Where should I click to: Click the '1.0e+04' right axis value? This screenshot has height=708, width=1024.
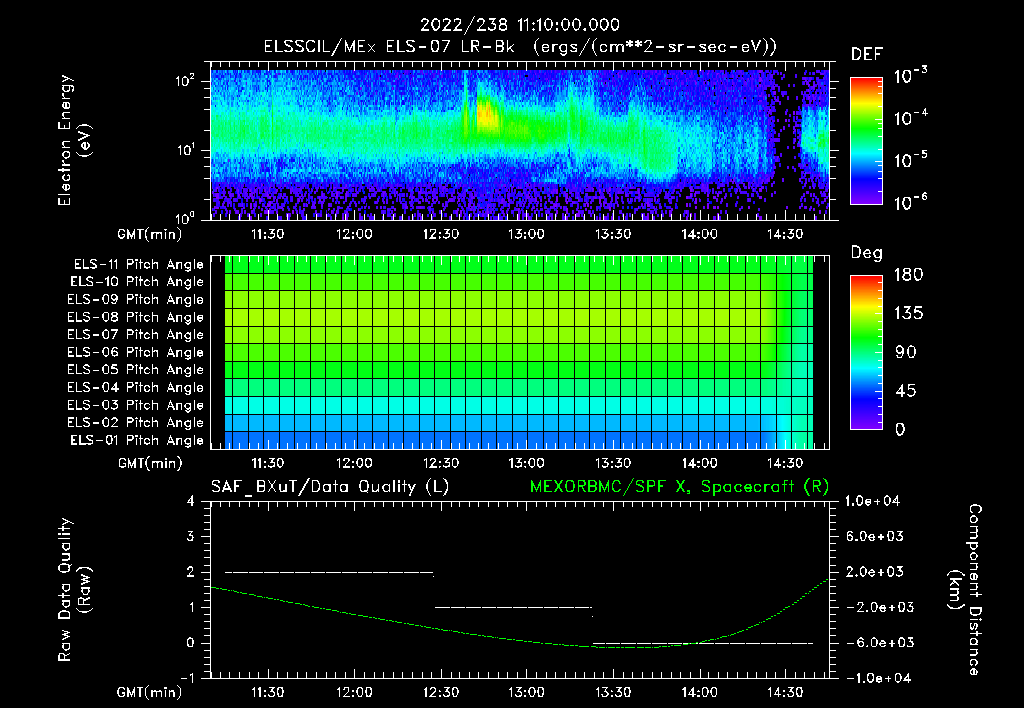(x=872, y=501)
